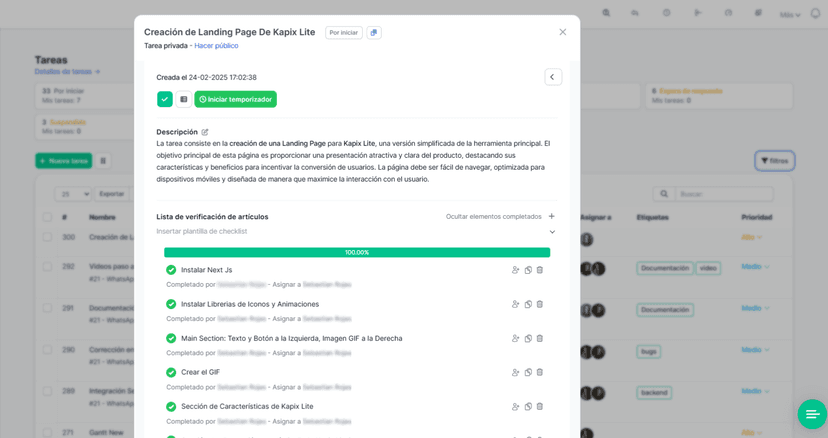Duplicate the Instalar Next Js item
Viewport: 828px width, 438px height.
pyautogui.click(x=528, y=270)
